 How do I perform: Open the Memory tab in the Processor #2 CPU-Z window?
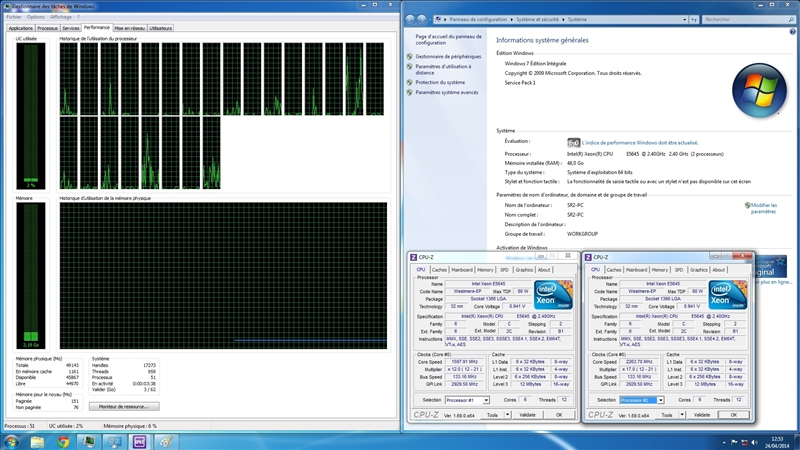(x=659, y=269)
